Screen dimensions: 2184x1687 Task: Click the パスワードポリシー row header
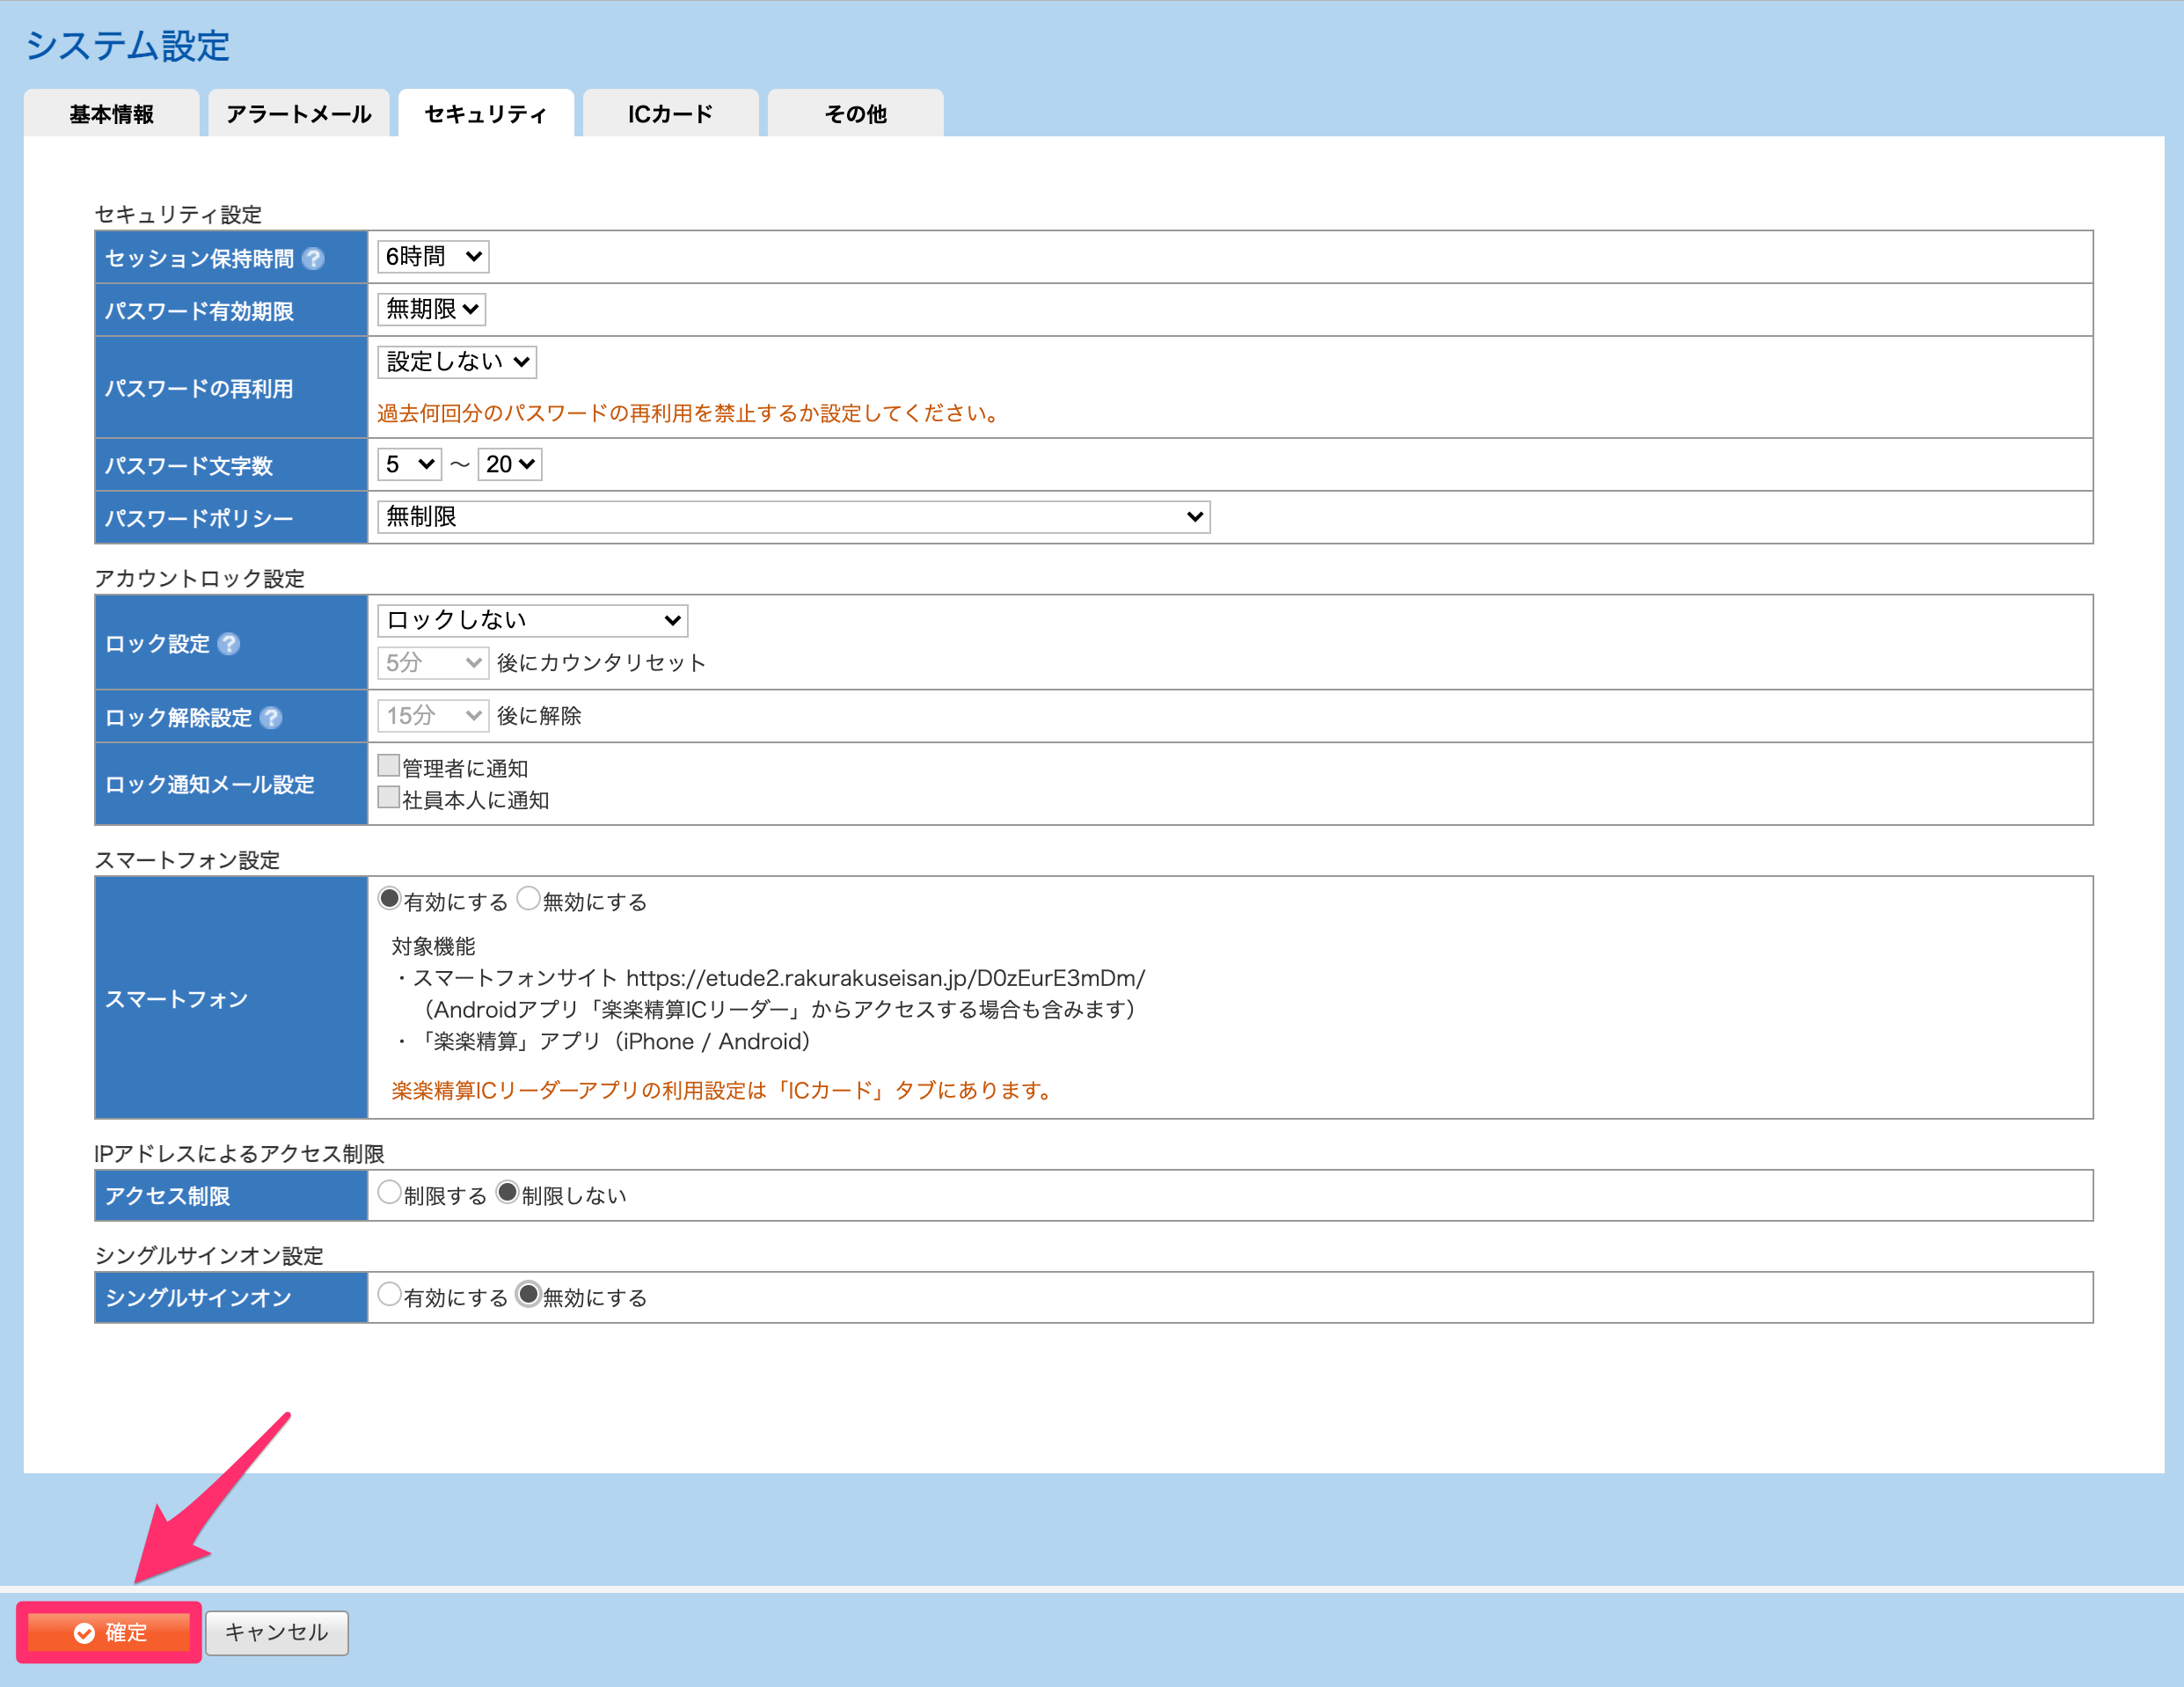point(231,518)
